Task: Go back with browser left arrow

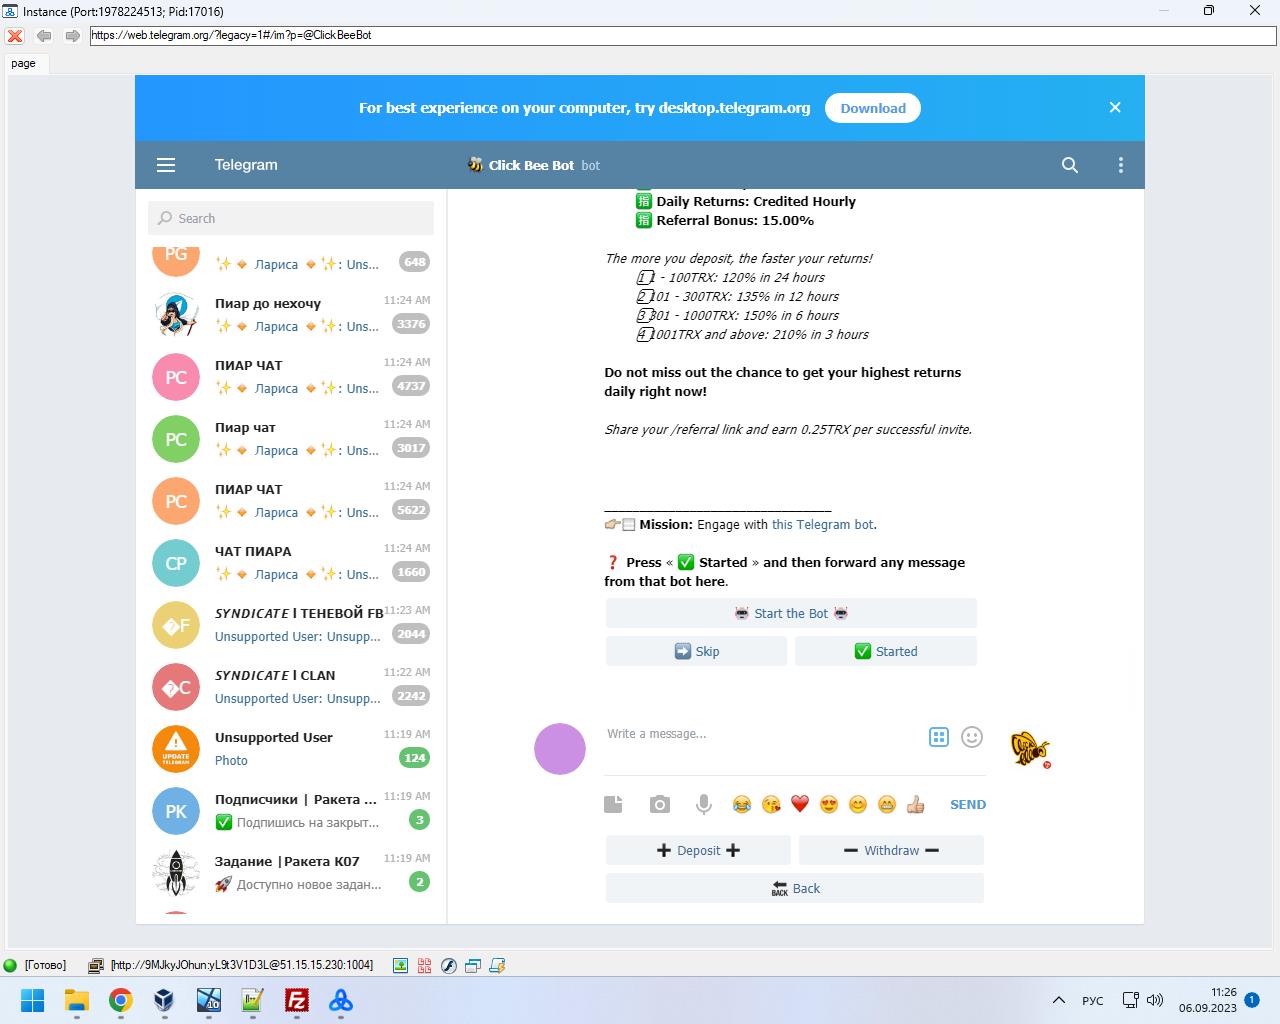Action: point(44,35)
